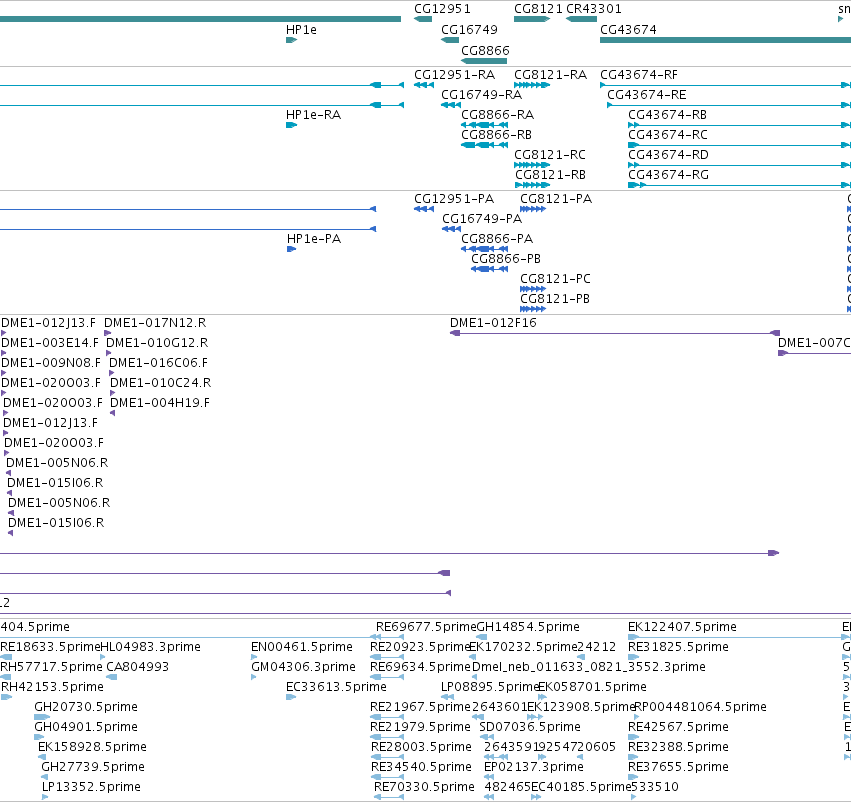Select protein CG8866-PB

pyautogui.click(x=506, y=258)
